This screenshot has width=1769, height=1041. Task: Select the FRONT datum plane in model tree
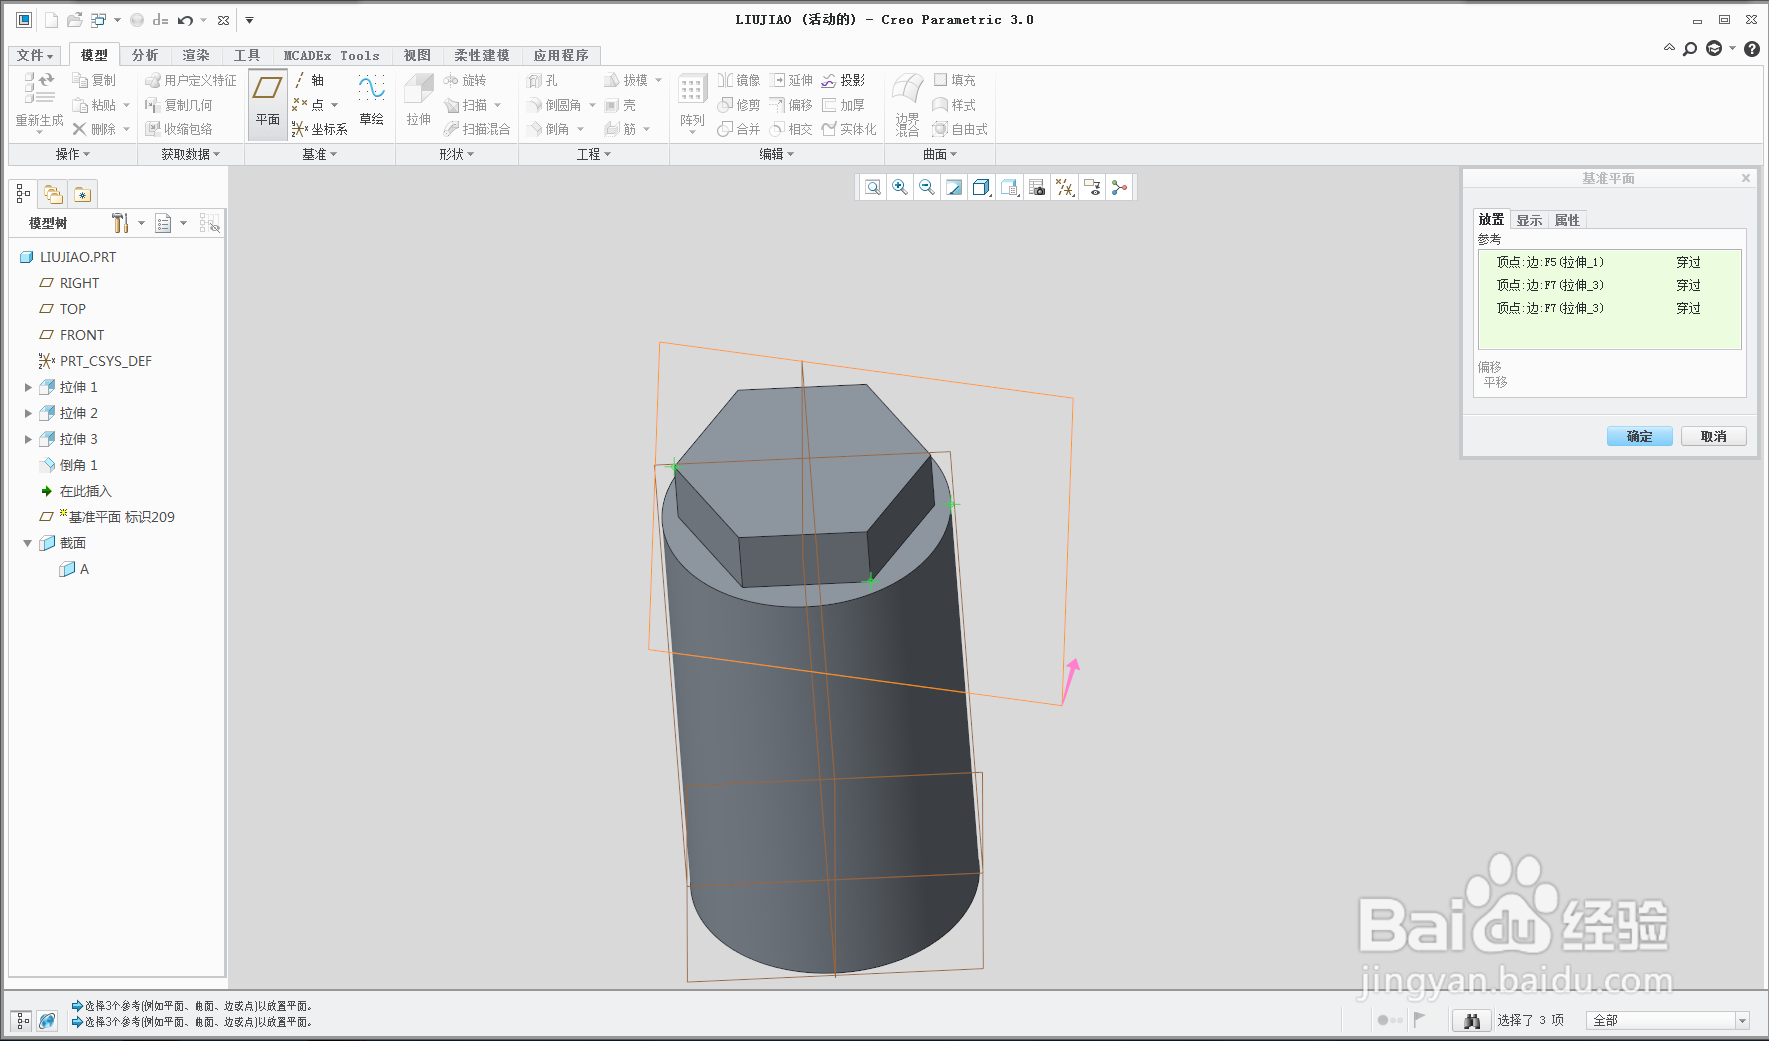tap(71, 335)
